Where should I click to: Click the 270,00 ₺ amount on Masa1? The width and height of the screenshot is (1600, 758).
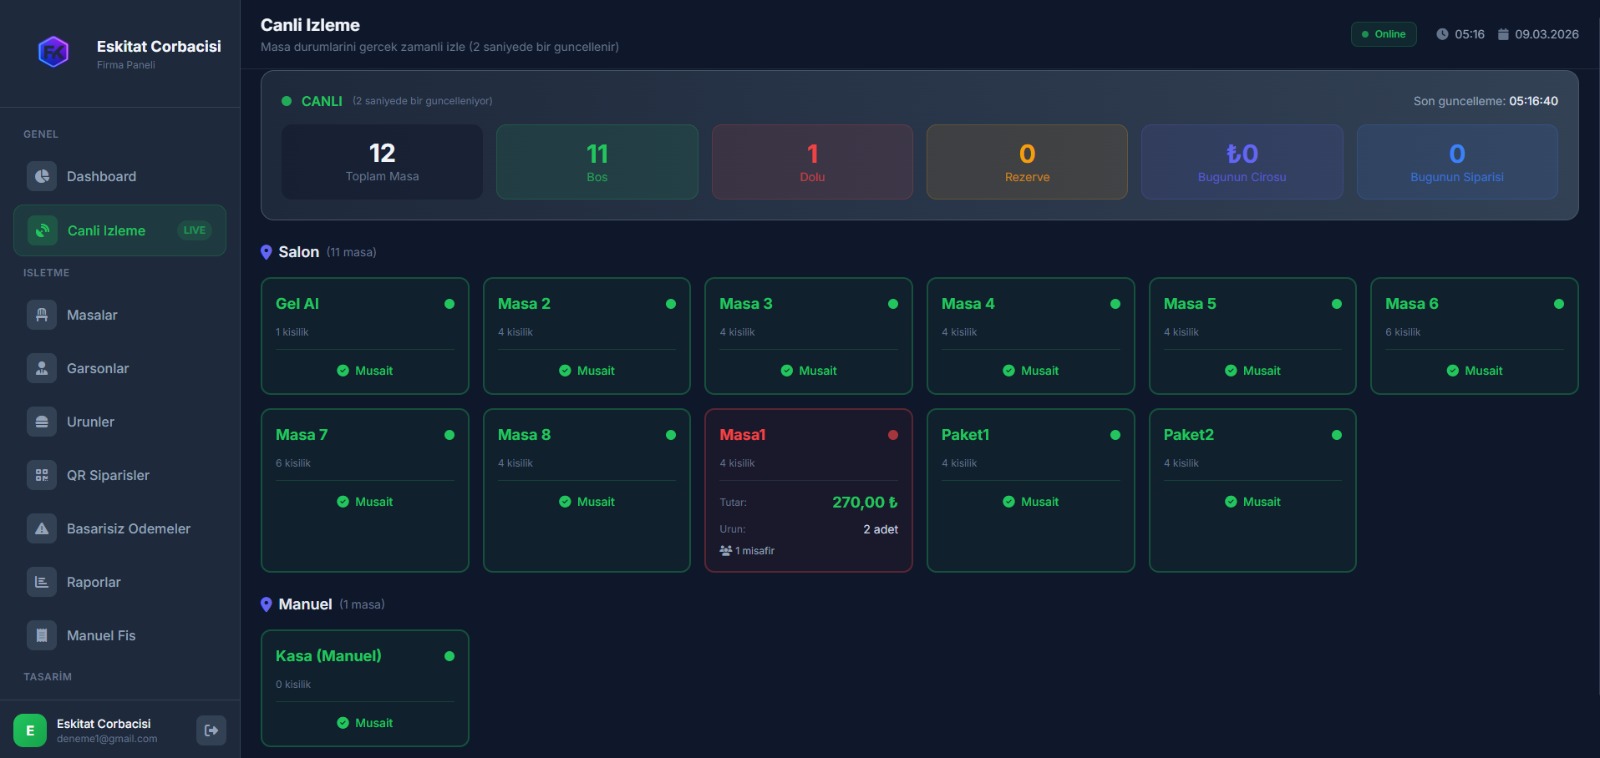coord(865,502)
